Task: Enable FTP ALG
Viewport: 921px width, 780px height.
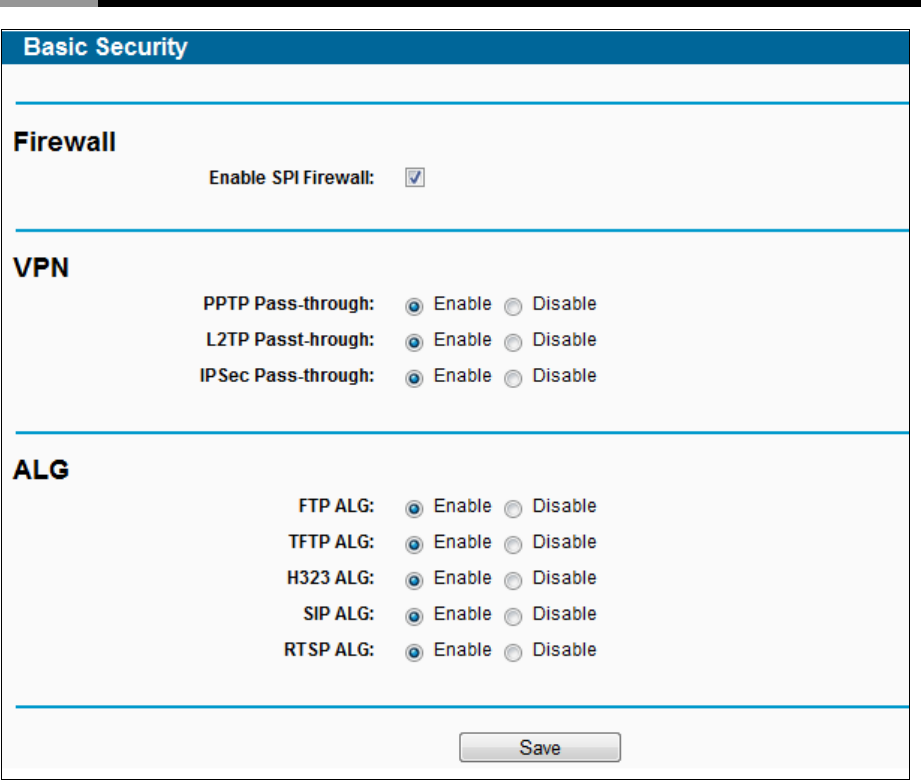Action: (x=414, y=509)
